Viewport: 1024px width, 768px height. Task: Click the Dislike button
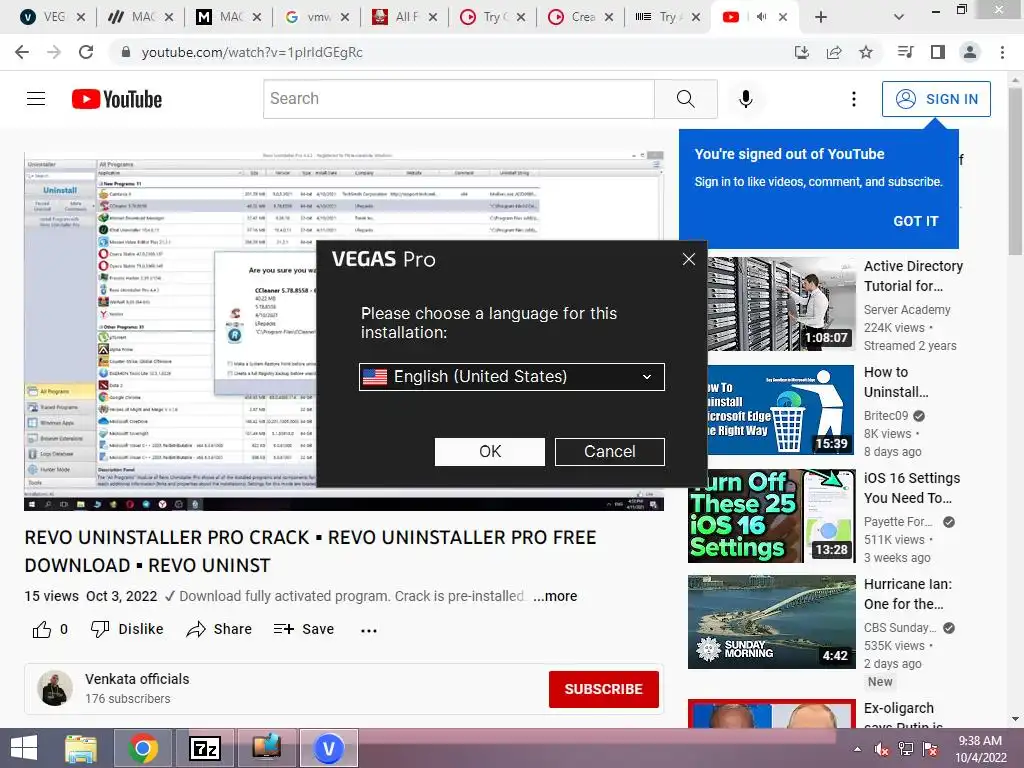tap(127, 630)
